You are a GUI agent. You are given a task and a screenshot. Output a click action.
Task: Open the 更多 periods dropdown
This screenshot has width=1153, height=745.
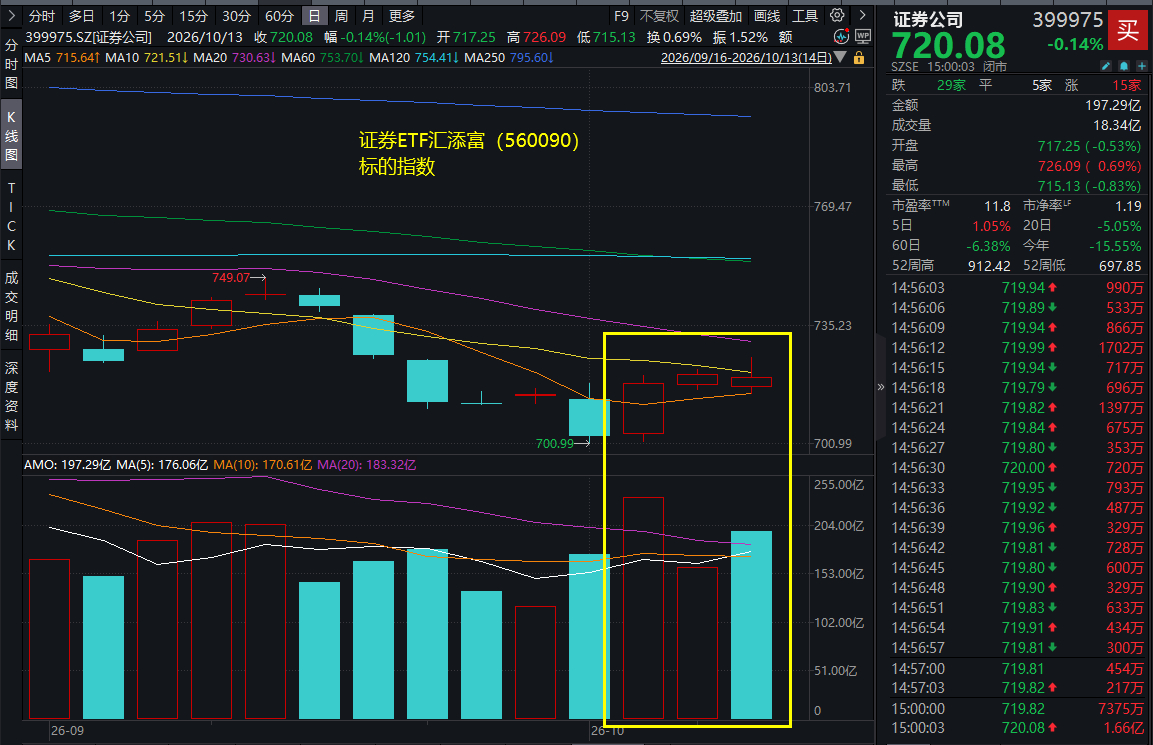coord(401,15)
